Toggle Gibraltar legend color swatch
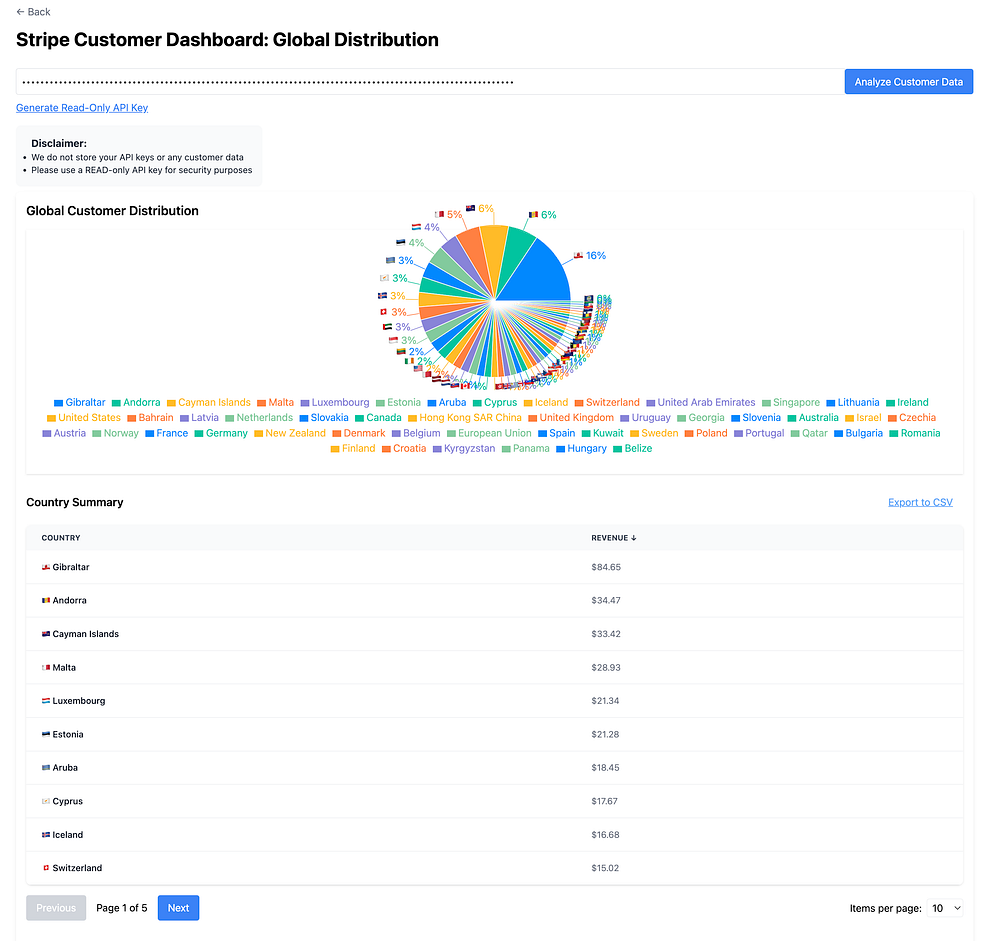The image size is (1000, 941). (x=58, y=403)
